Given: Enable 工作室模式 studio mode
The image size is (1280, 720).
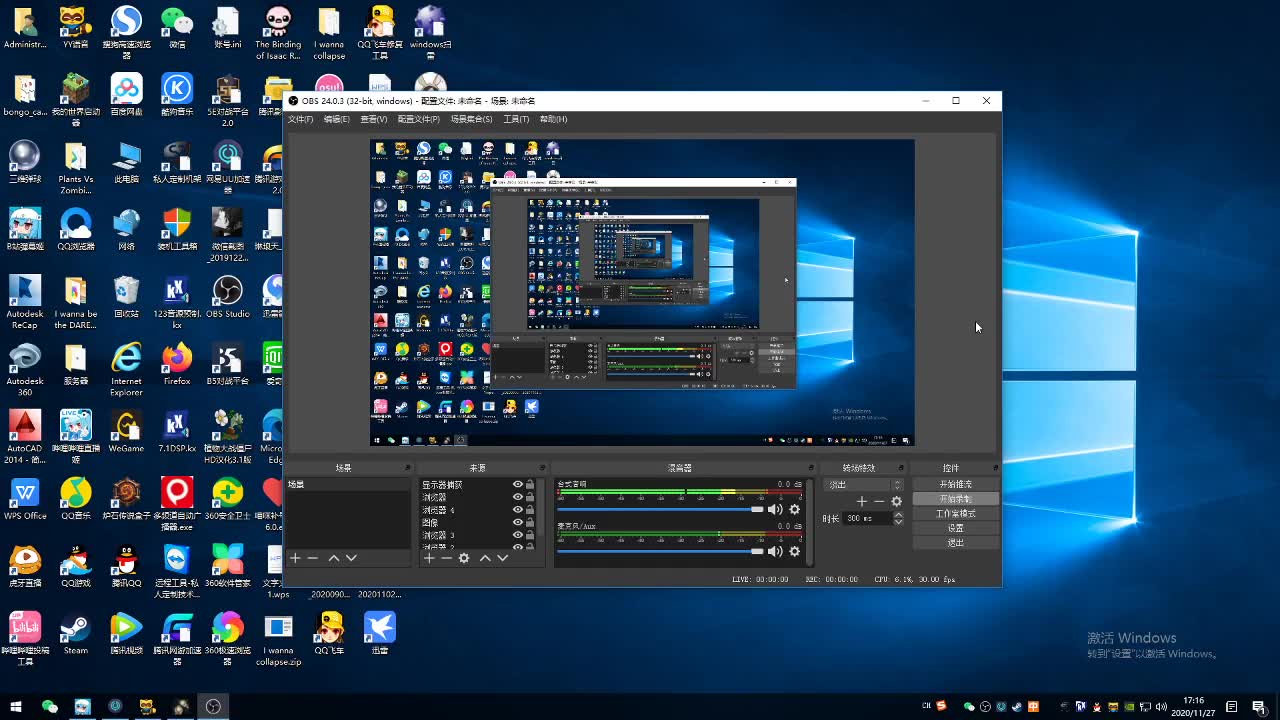Looking at the screenshot, I should [x=955, y=513].
